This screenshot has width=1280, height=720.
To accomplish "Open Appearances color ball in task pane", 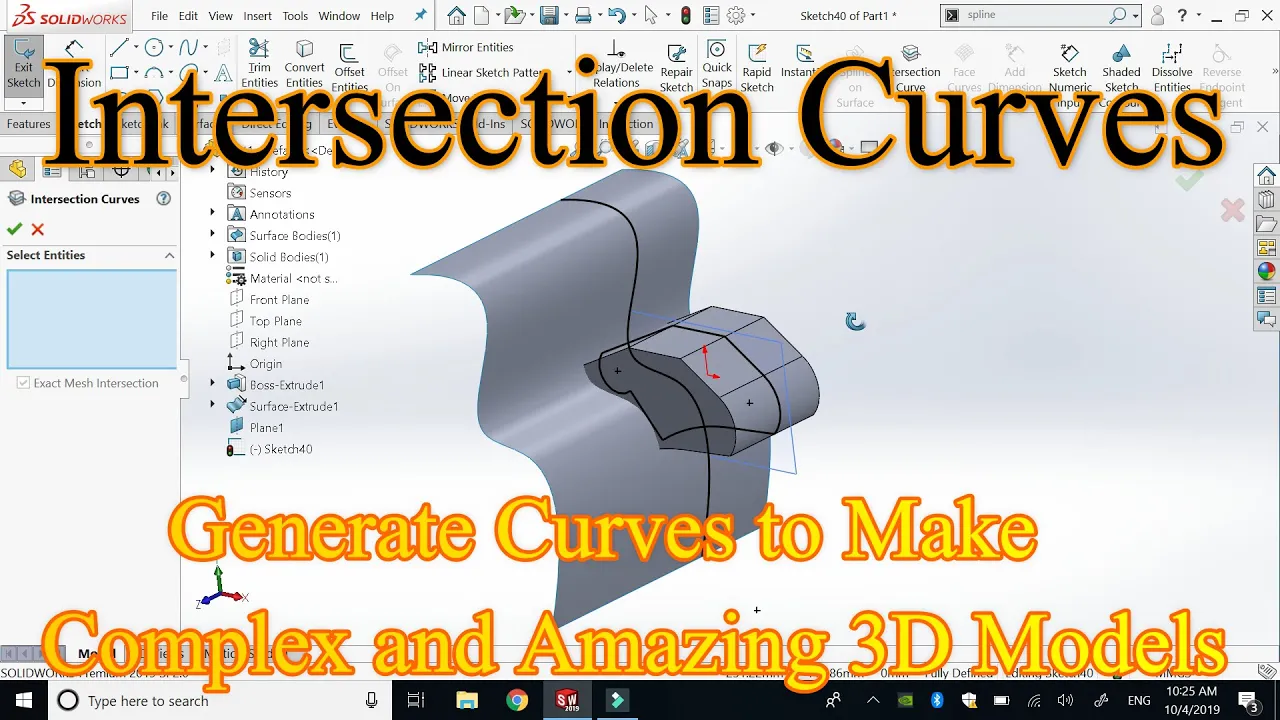I will pos(1267,271).
